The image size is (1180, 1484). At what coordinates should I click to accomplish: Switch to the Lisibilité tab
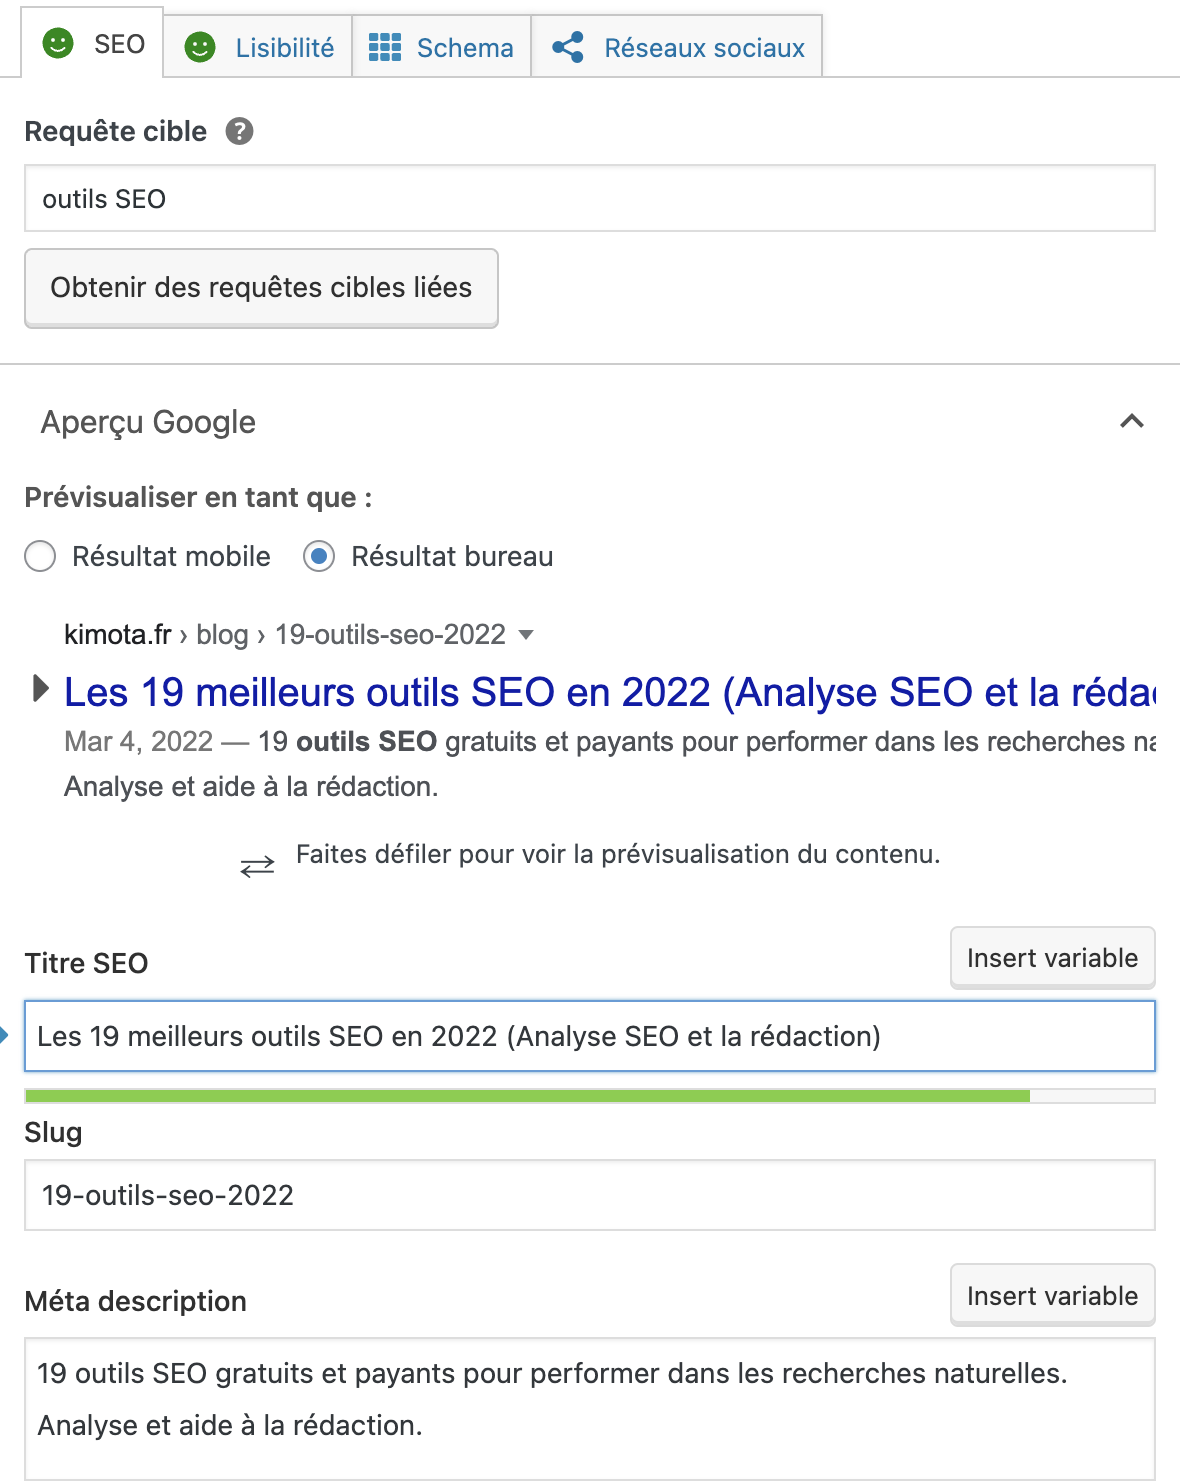point(258,47)
